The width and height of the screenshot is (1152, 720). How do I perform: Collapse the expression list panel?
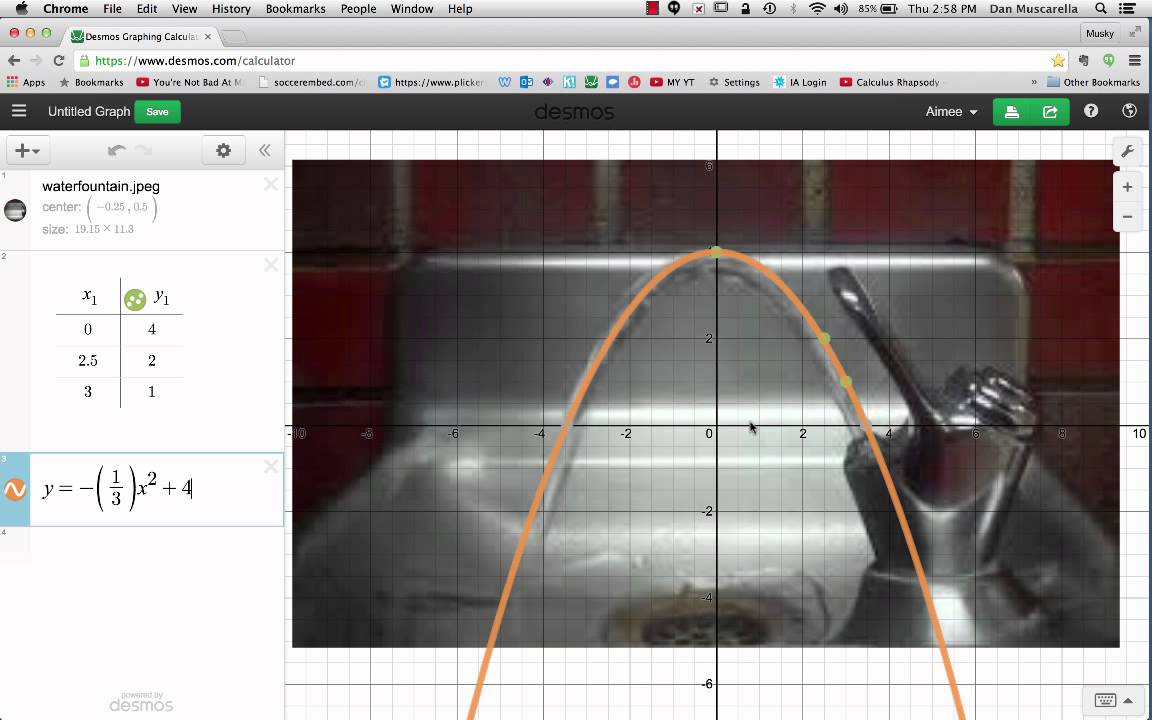point(264,151)
